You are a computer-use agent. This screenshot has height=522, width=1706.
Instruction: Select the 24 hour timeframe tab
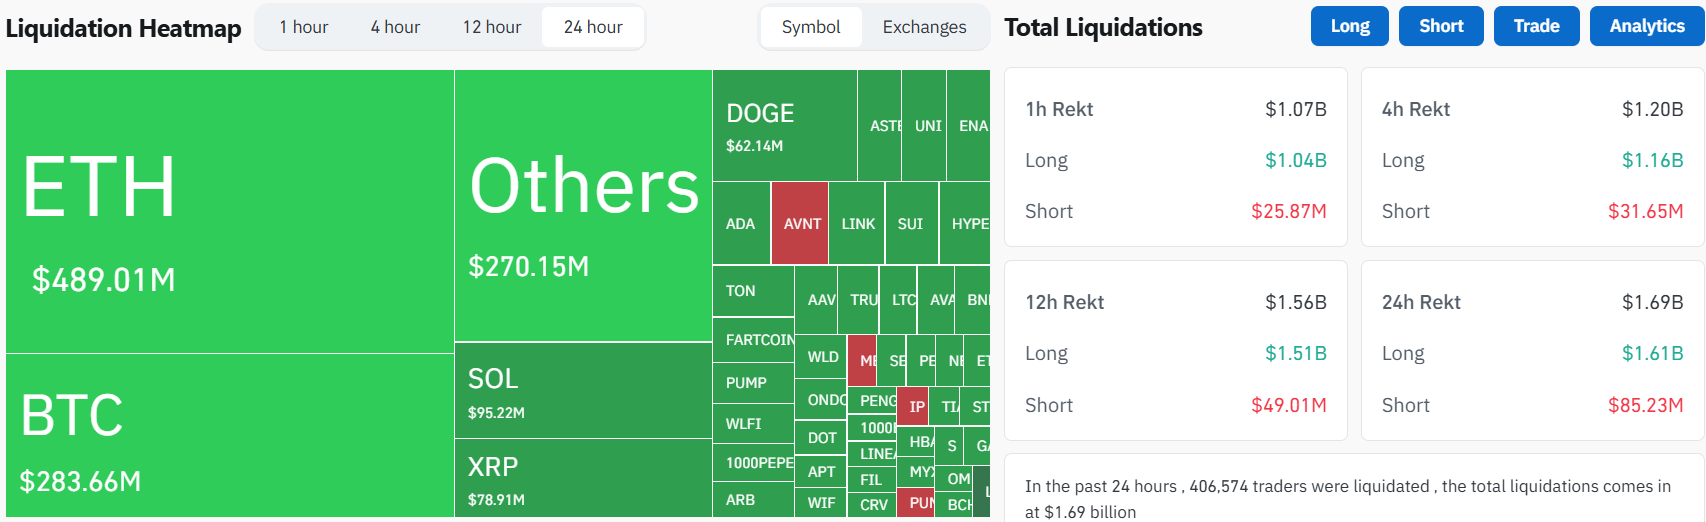tap(593, 27)
